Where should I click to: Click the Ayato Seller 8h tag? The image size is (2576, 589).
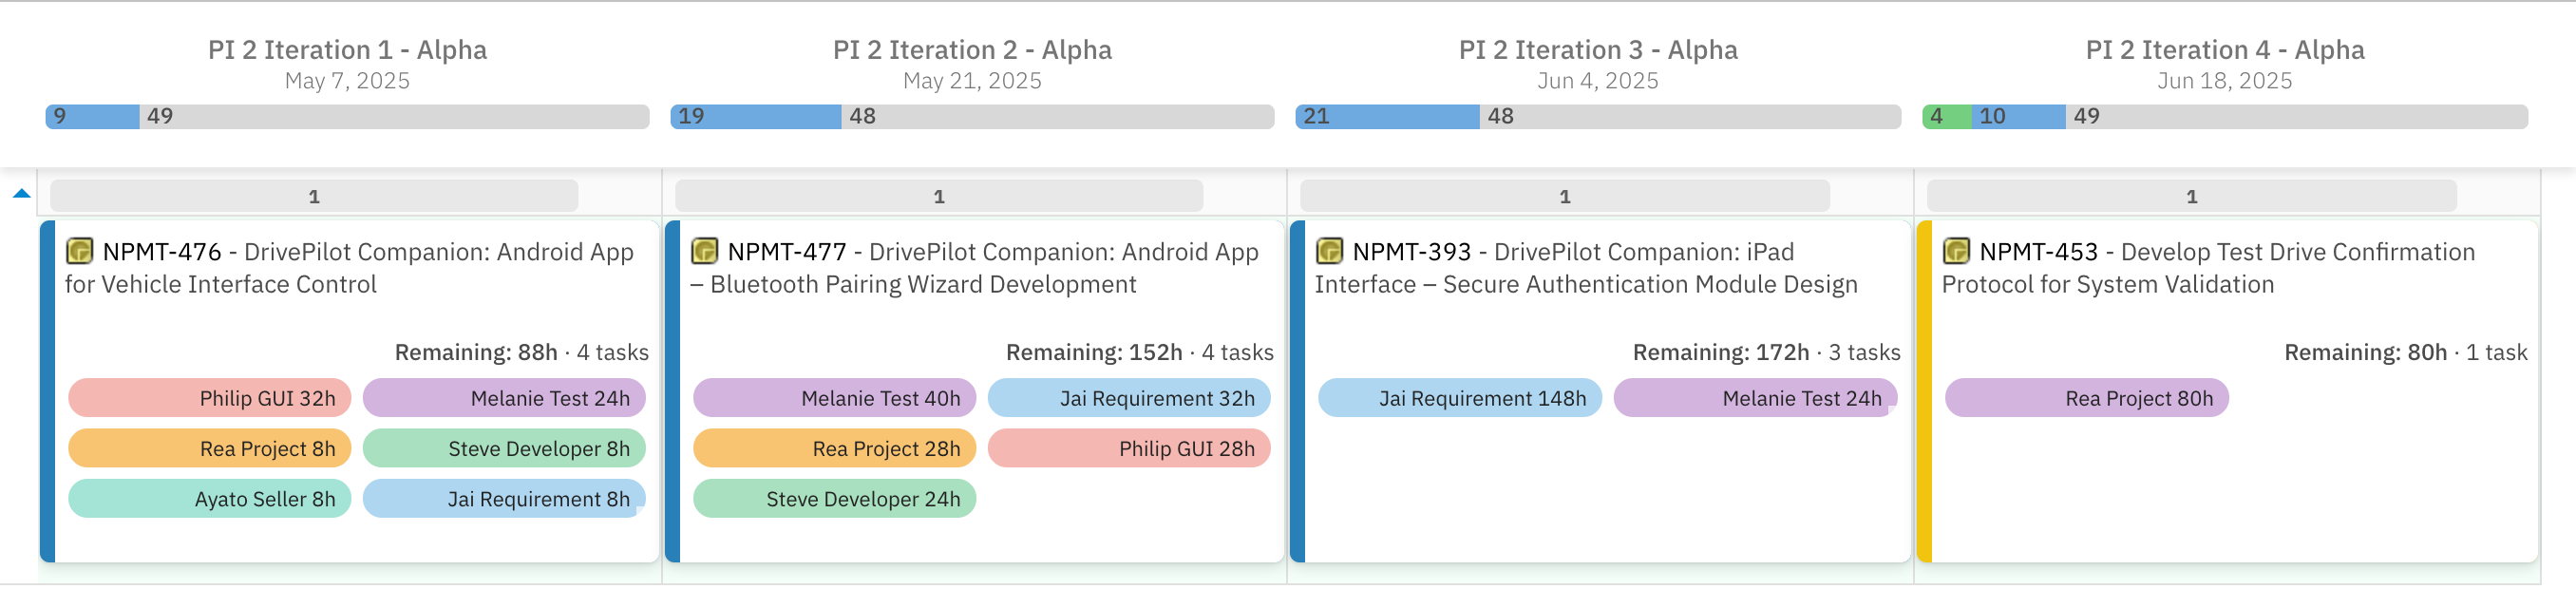coord(209,499)
